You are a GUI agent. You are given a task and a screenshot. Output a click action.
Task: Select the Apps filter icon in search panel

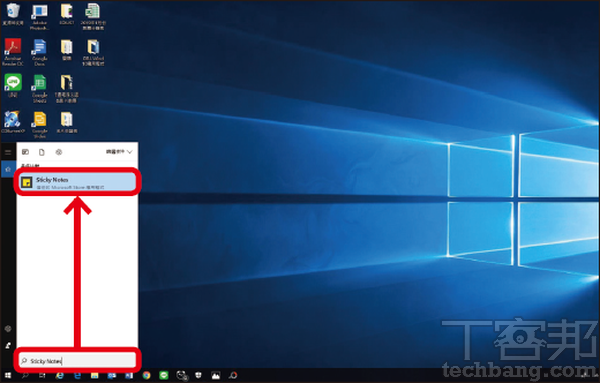point(25,152)
